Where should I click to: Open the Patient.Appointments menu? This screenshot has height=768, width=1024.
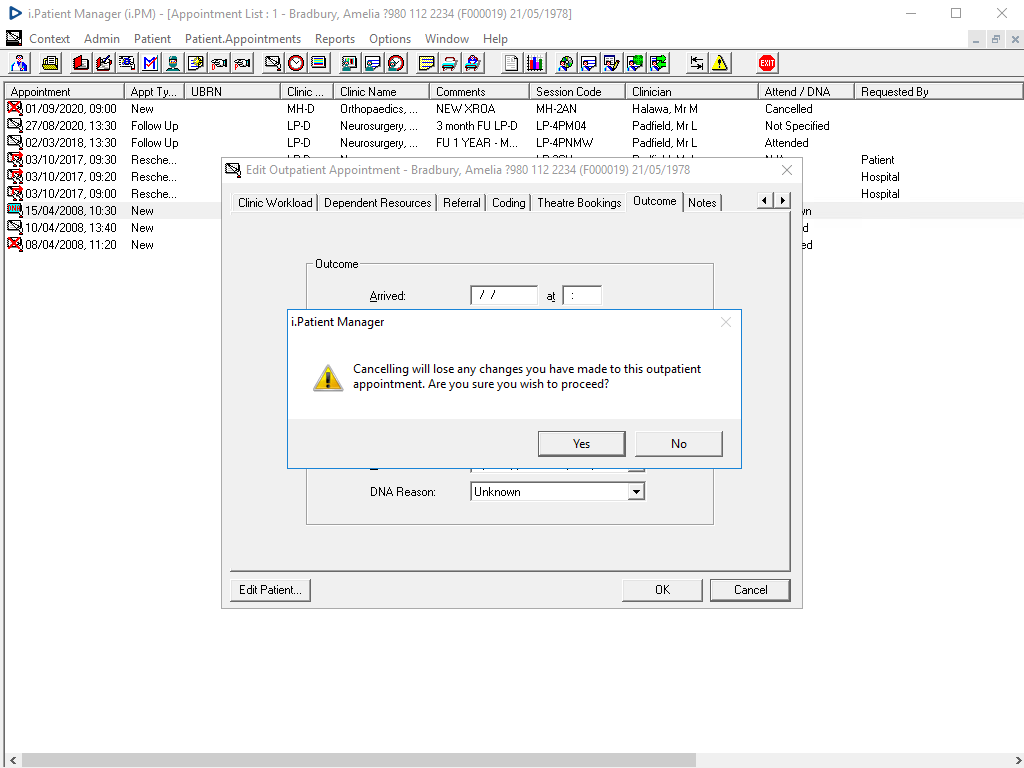[243, 39]
